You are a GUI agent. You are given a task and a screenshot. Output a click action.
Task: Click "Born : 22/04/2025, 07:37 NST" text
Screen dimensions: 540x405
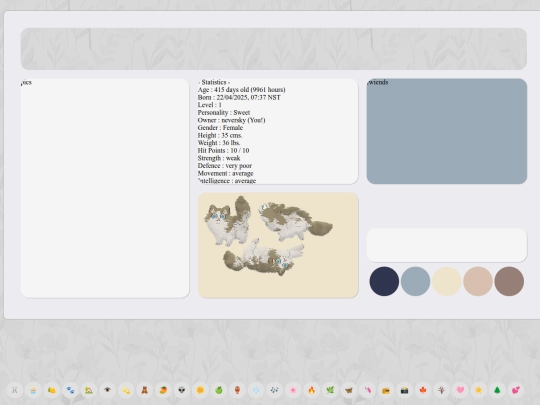pos(239,97)
